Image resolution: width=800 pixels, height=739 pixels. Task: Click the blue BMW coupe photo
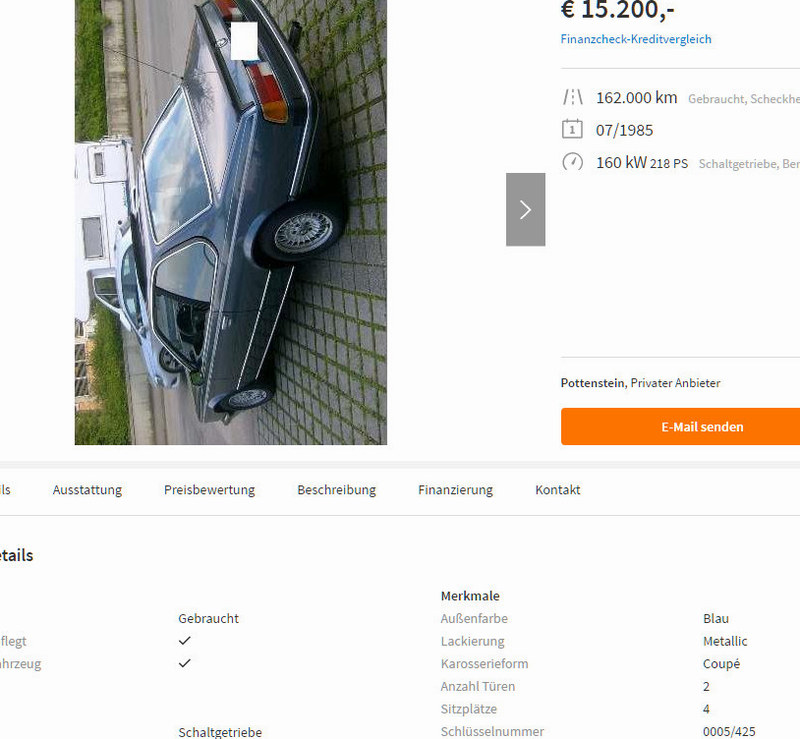231,222
